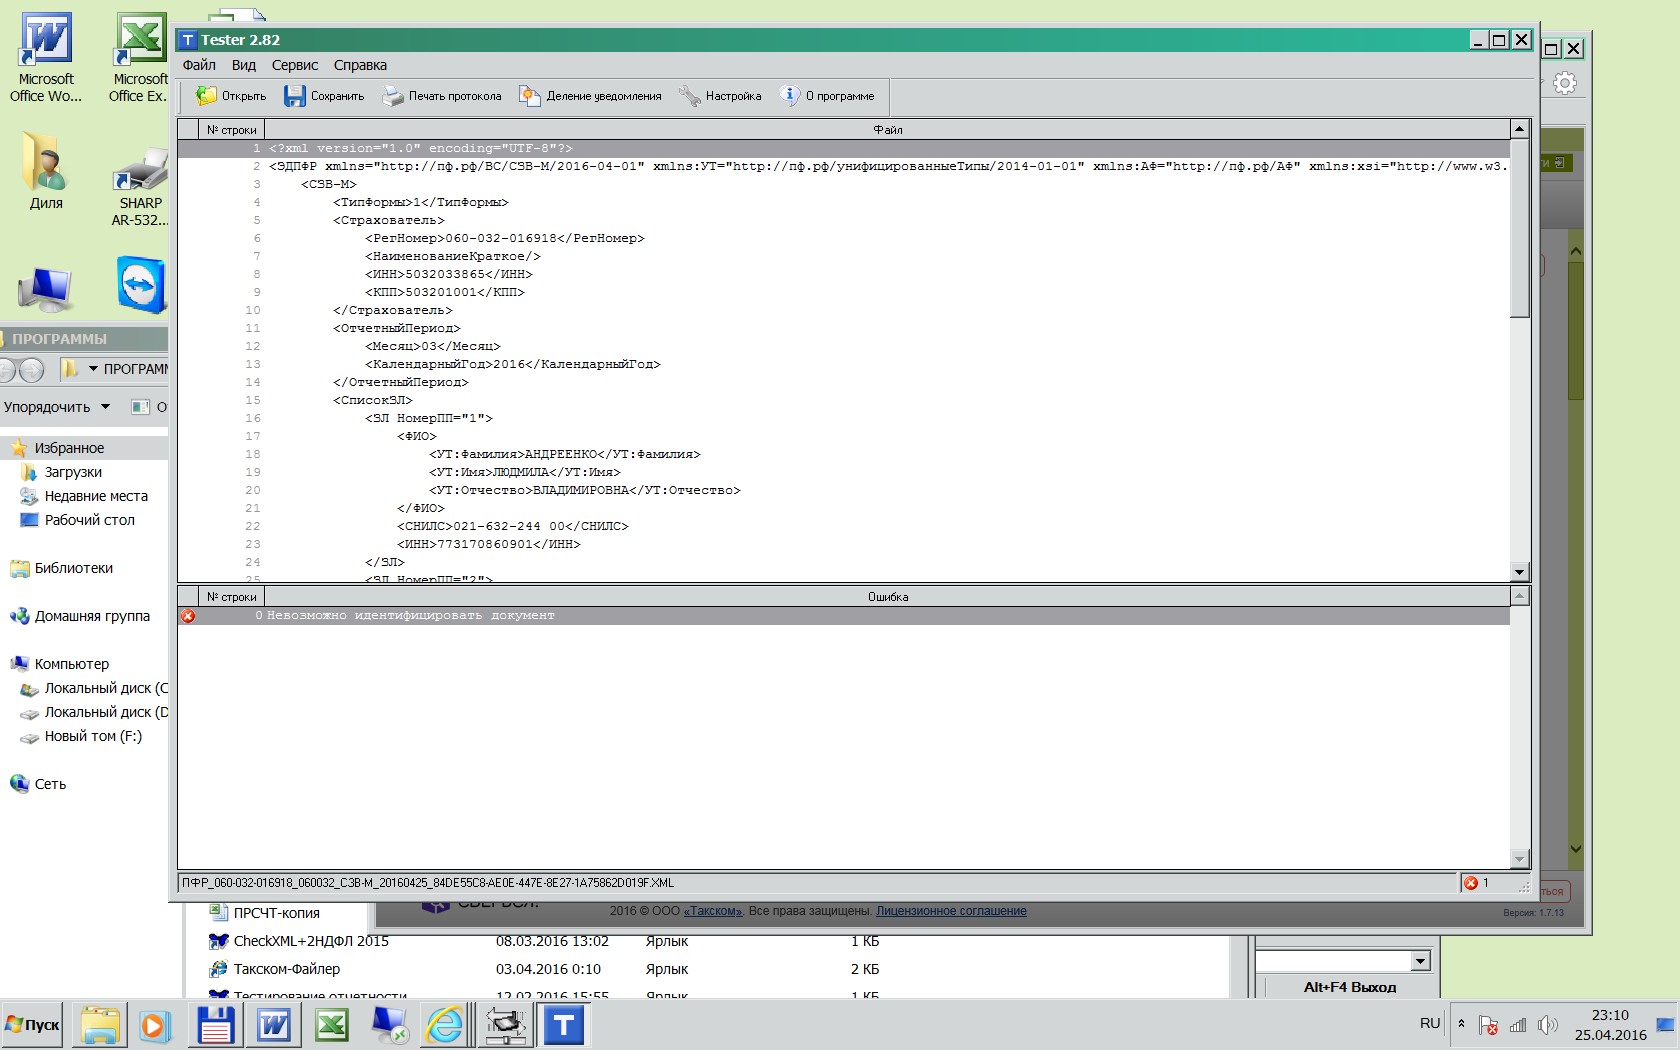
Task: Click the red error icon in error list
Action: [188, 616]
